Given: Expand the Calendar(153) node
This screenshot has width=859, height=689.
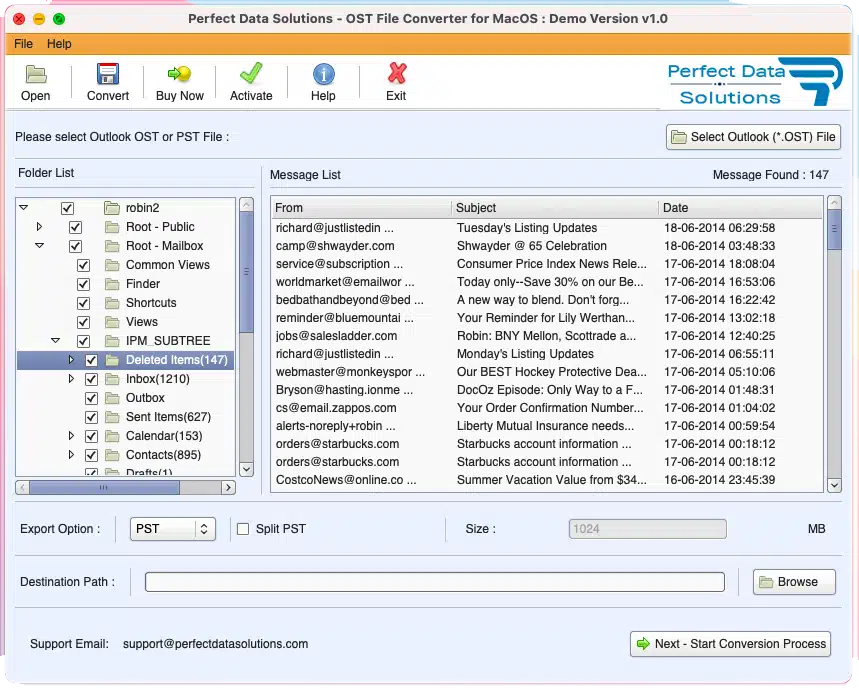Looking at the screenshot, I should click(x=71, y=435).
